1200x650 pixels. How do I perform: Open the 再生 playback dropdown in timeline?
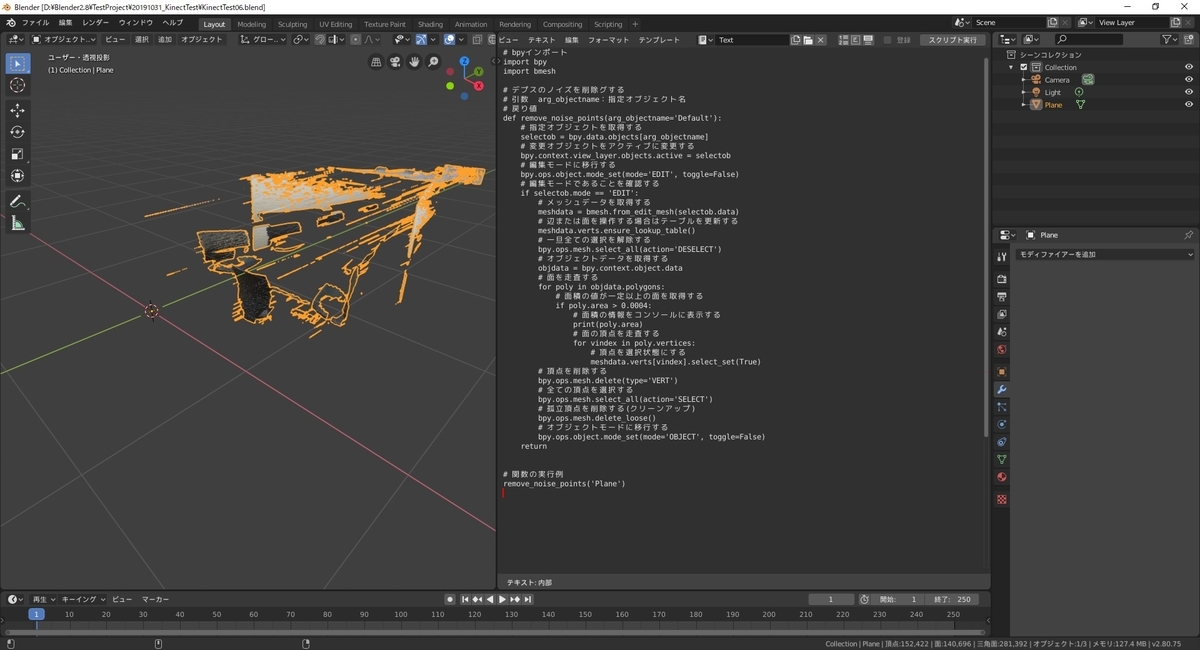click(x=43, y=599)
